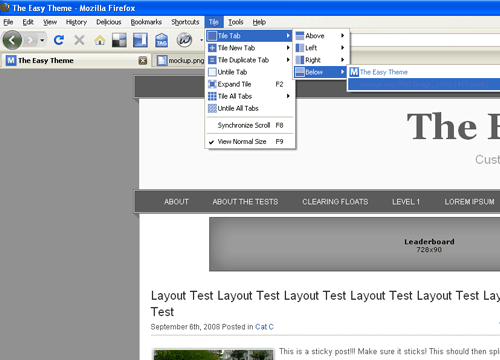Choose Untile Tab from the Tile menu
This screenshot has height=360, width=500.
point(249,72)
